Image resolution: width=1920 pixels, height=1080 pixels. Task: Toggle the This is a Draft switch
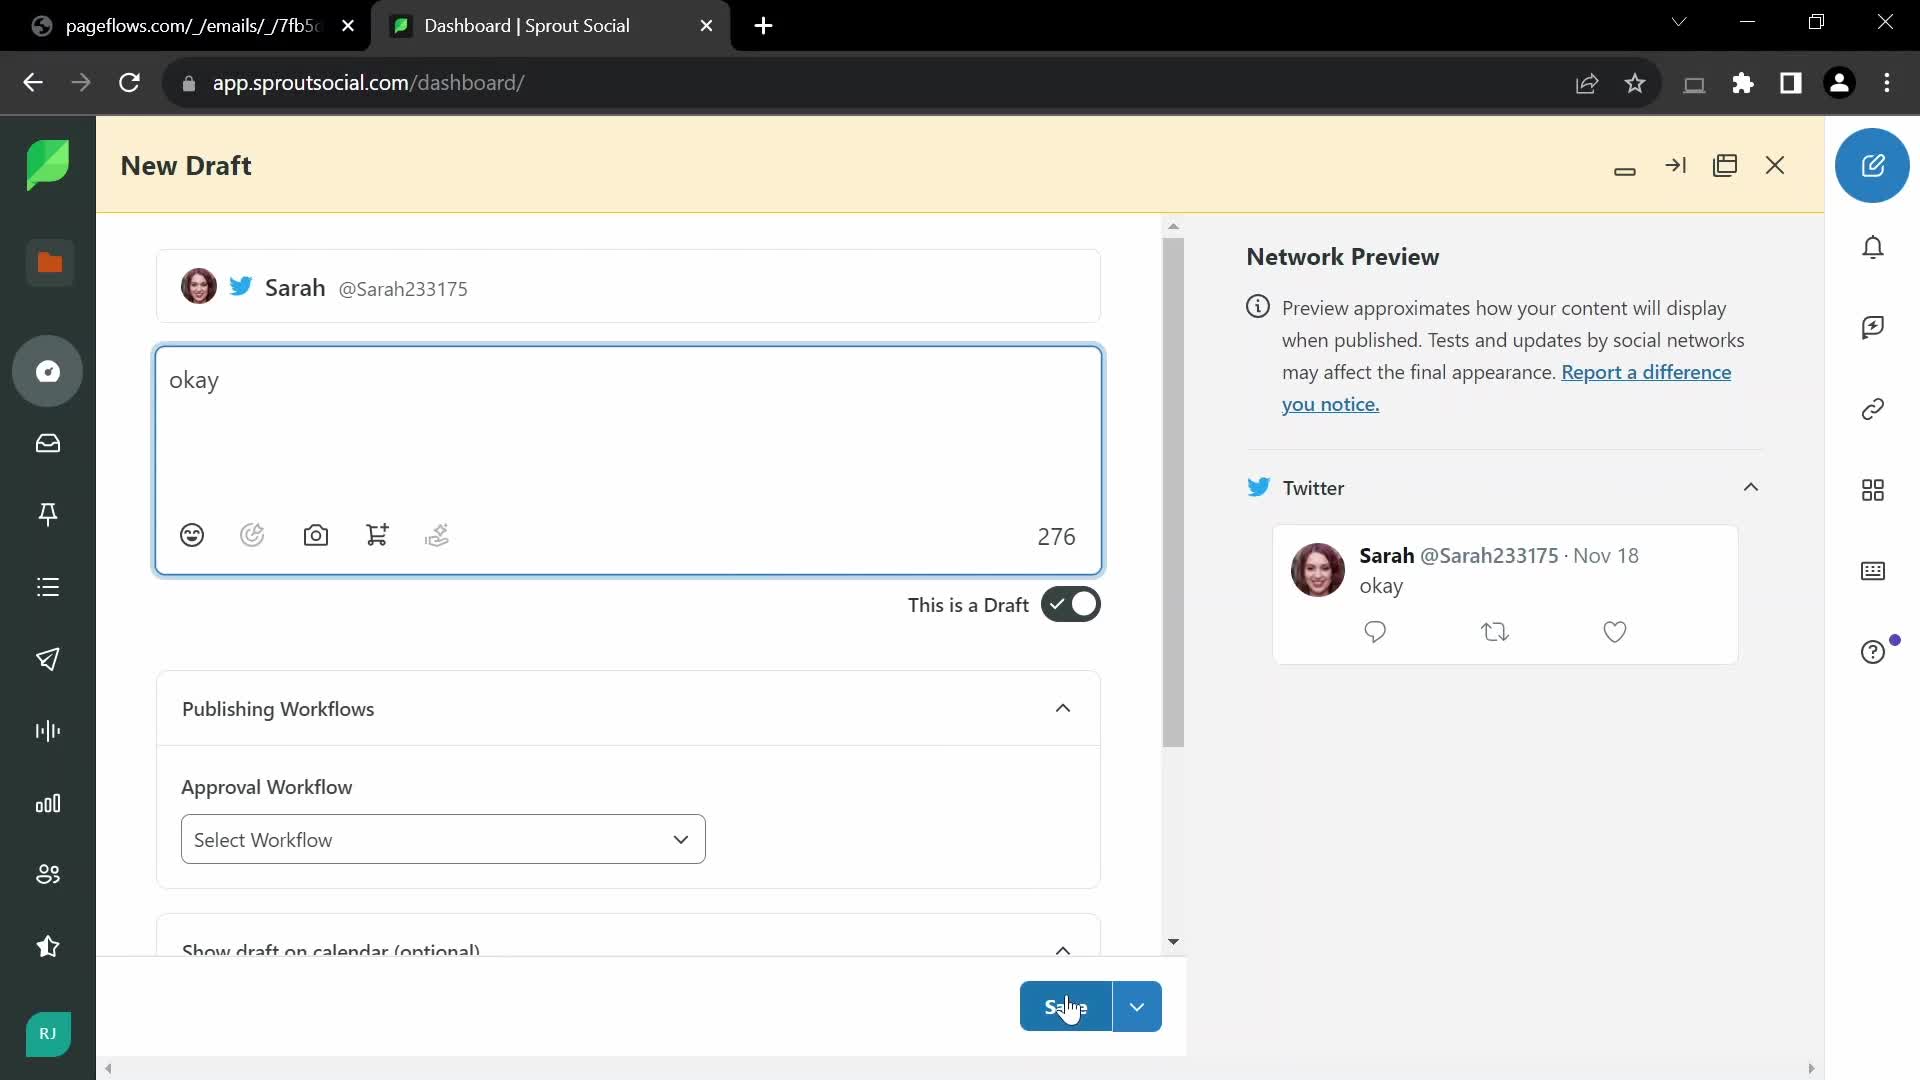1072,604
